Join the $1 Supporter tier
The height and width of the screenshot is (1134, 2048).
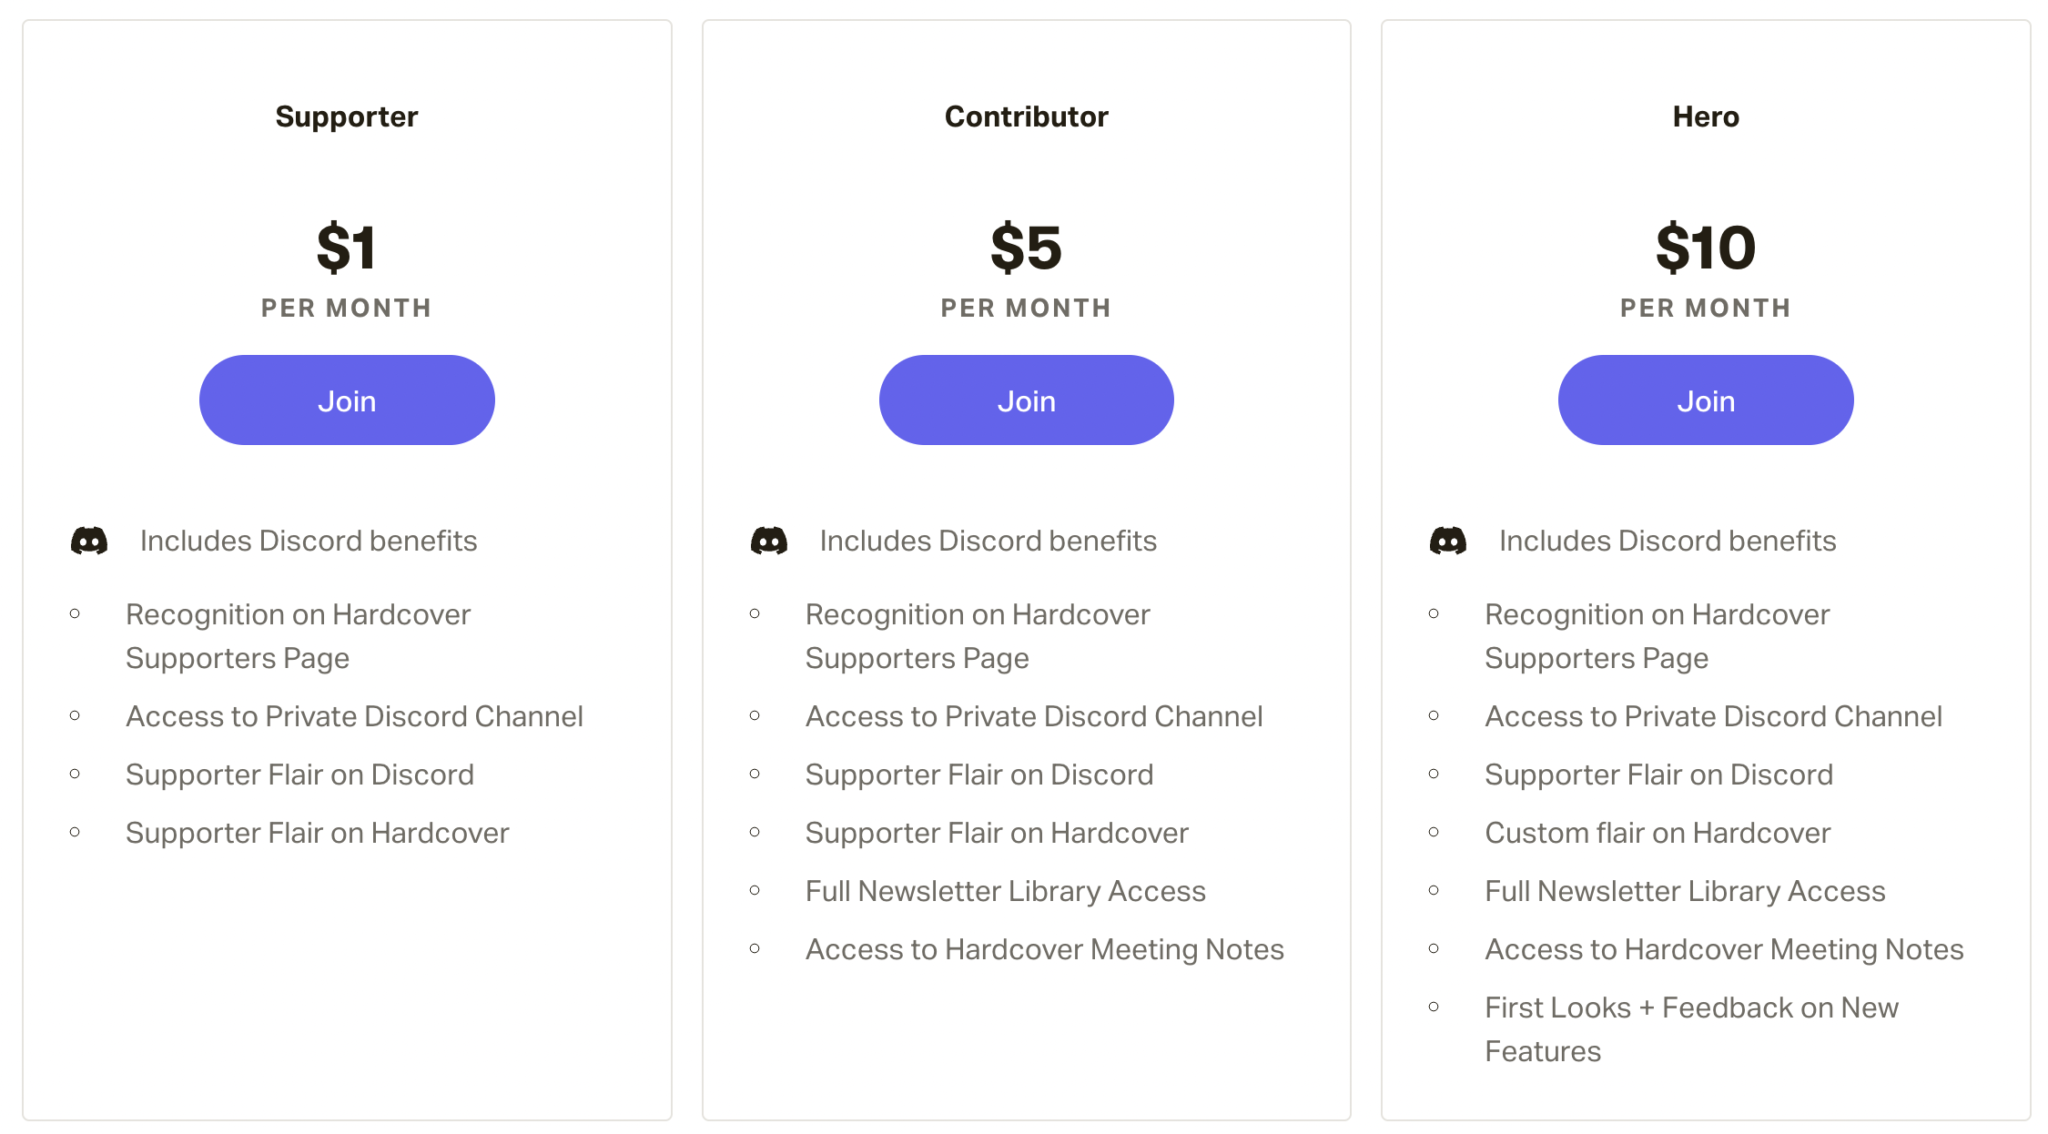click(346, 400)
